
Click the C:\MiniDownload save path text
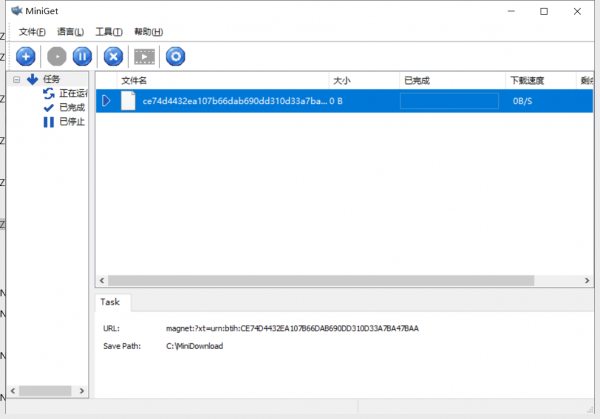point(194,346)
